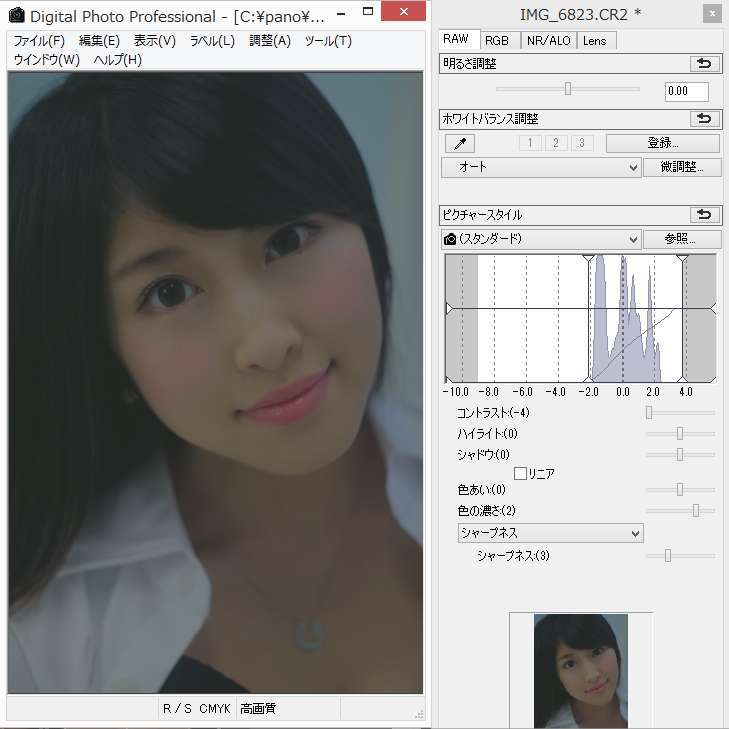This screenshot has height=729, width=729.
Task: Click the main portrait preview image
Action: (216, 383)
